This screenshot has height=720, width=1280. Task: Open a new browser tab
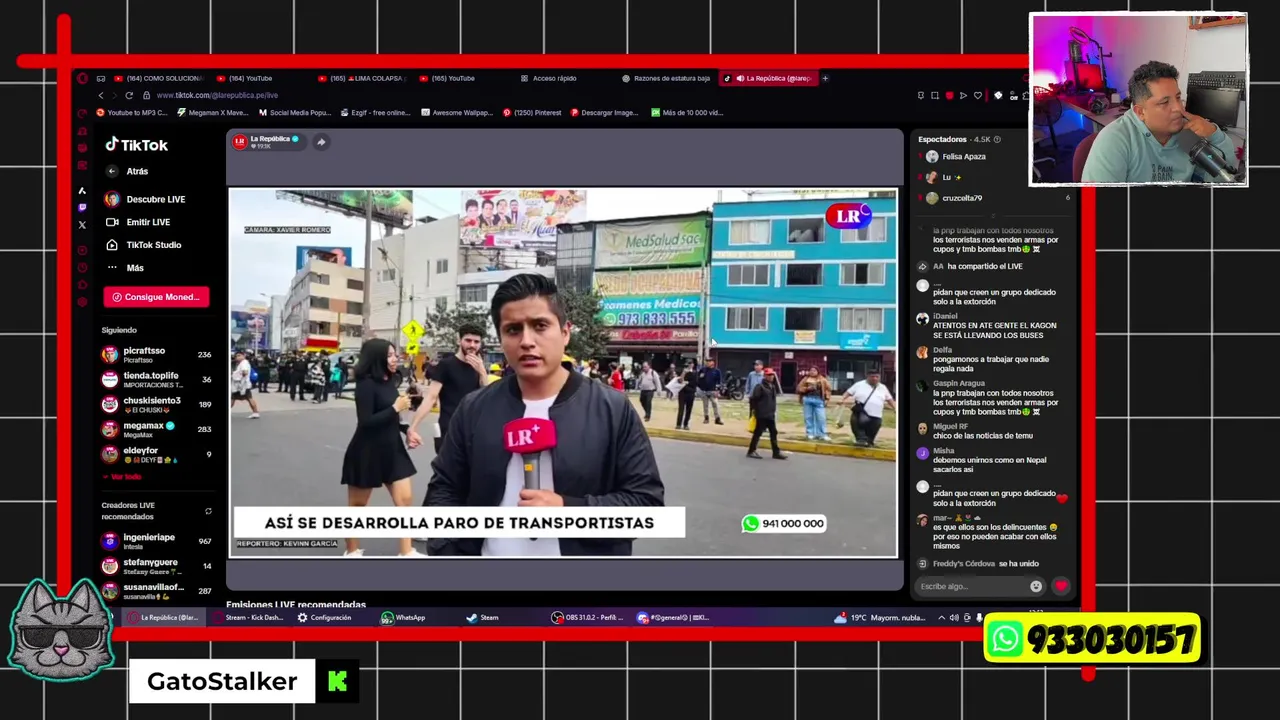(x=825, y=78)
